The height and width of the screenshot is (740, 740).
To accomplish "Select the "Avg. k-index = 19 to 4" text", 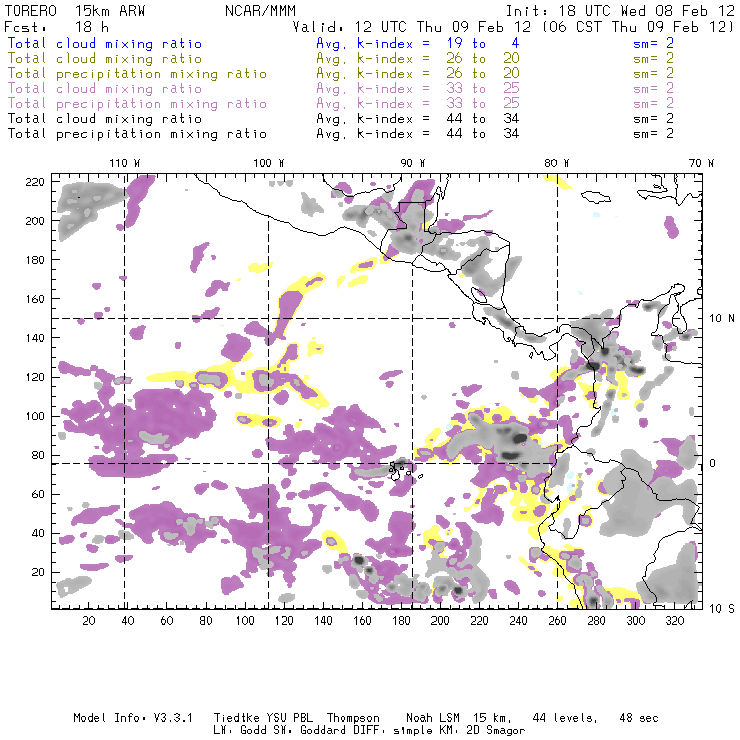I will click(x=418, y=43).
